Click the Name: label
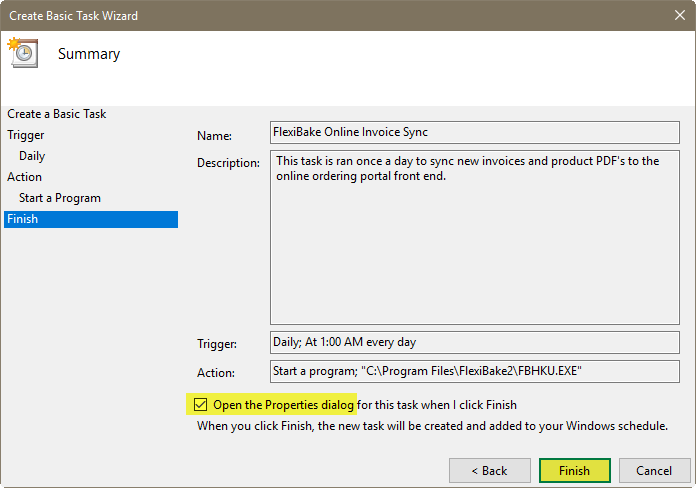This screenshot has height=488, width=696. coord(214,136)
